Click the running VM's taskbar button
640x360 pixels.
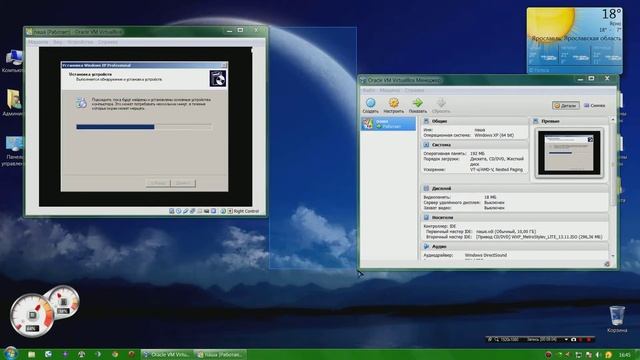pyautogui.click(x=220, y=354)
